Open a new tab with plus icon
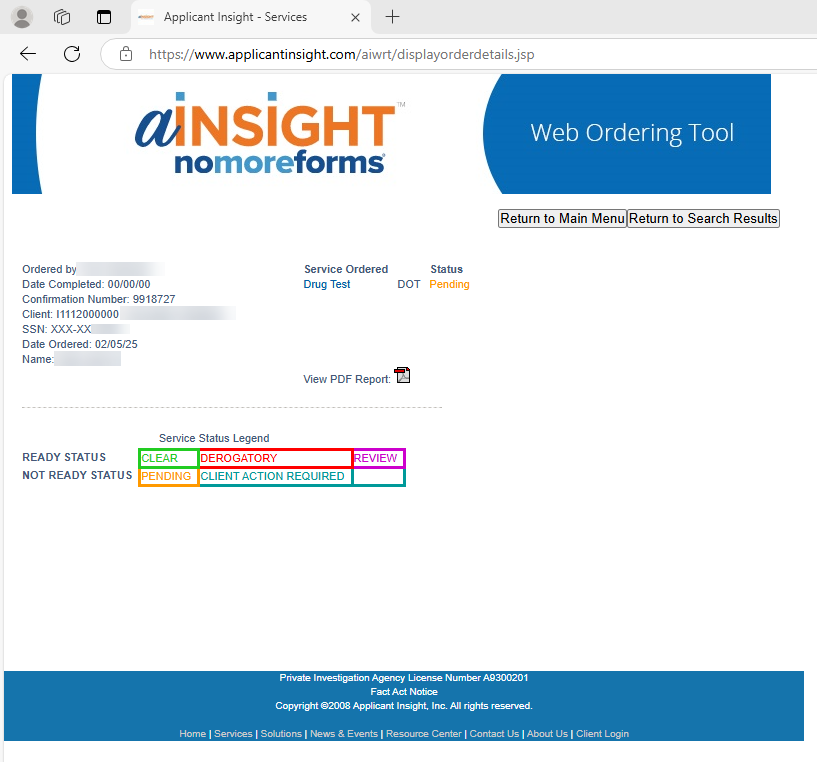 (x=393, y=17)
